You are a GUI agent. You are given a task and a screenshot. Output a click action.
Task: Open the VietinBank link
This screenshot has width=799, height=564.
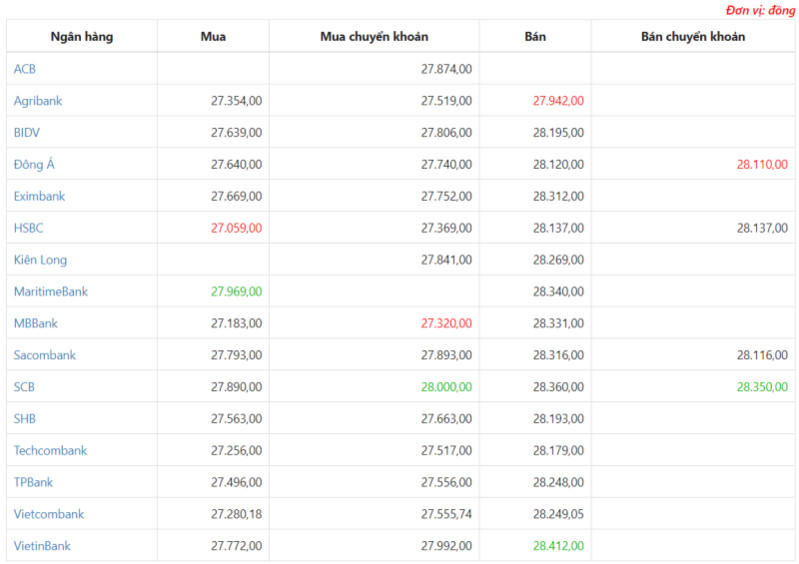coord(42,546)
